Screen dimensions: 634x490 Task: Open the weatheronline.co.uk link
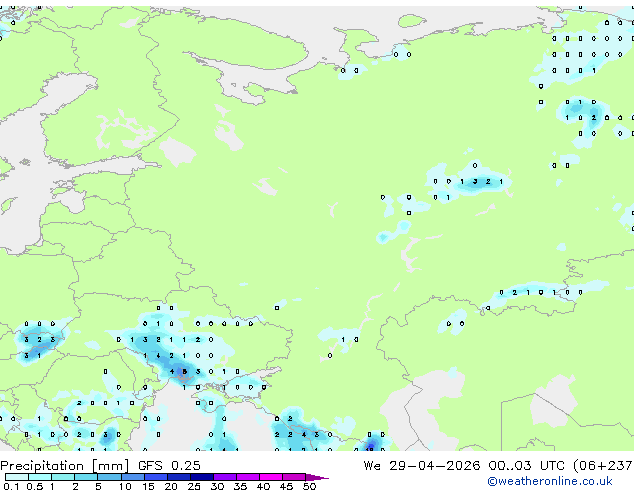click(x=549, y=481)
